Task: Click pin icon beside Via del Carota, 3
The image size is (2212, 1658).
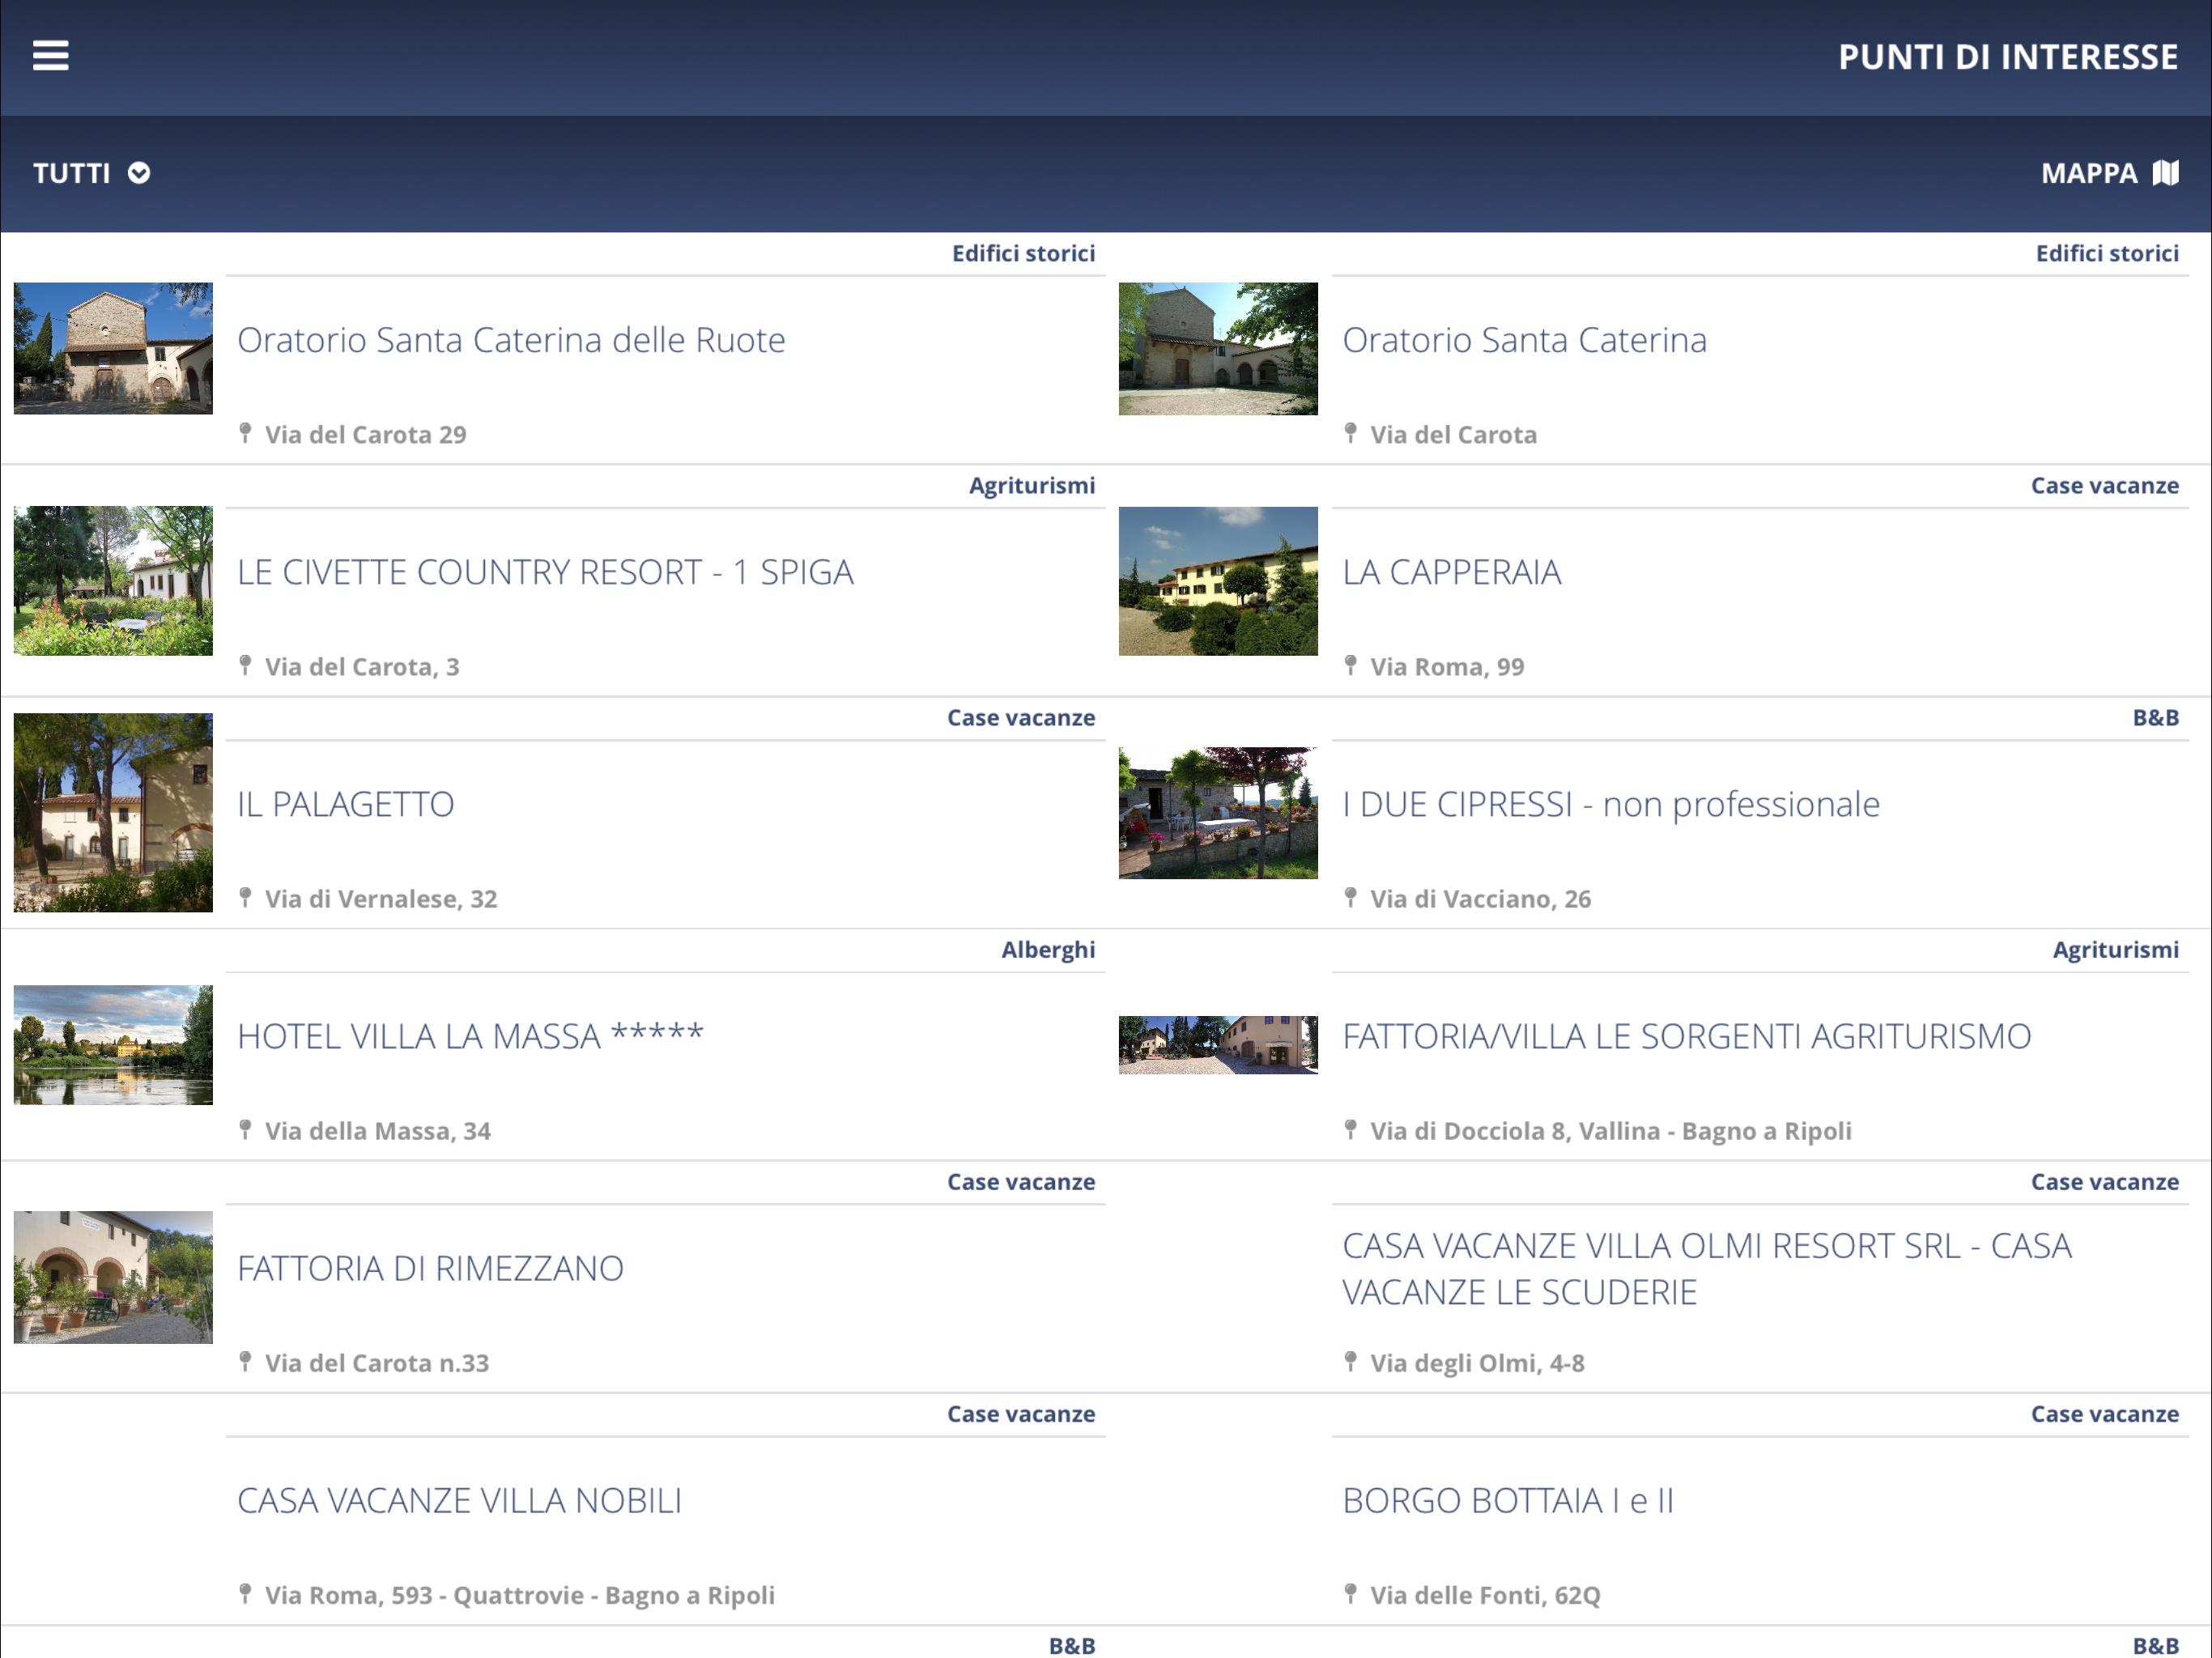Action: coord(245,665)
